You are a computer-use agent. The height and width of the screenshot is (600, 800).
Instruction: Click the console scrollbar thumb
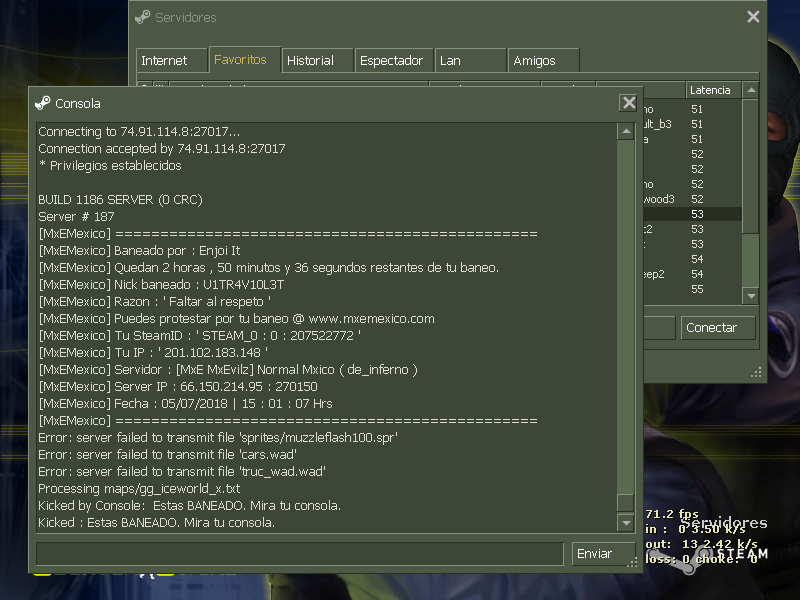pyautogui.click(x=626, y=503)
